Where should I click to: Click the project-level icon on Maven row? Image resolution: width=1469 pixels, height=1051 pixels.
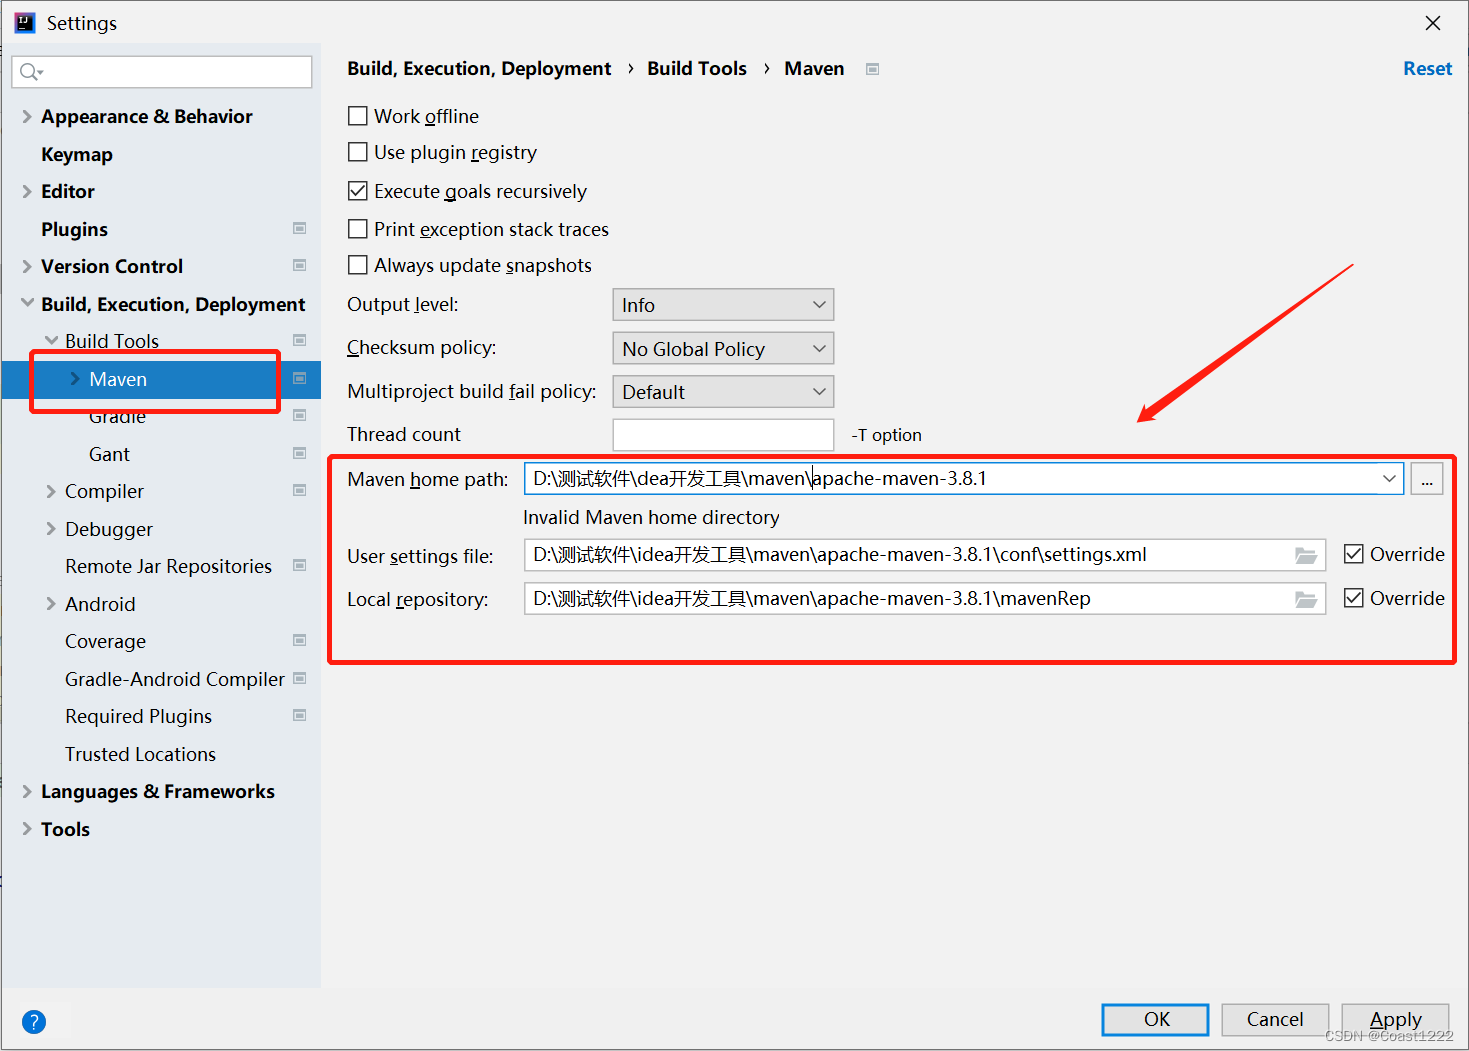pyautogui.click(x=299, y=379)
